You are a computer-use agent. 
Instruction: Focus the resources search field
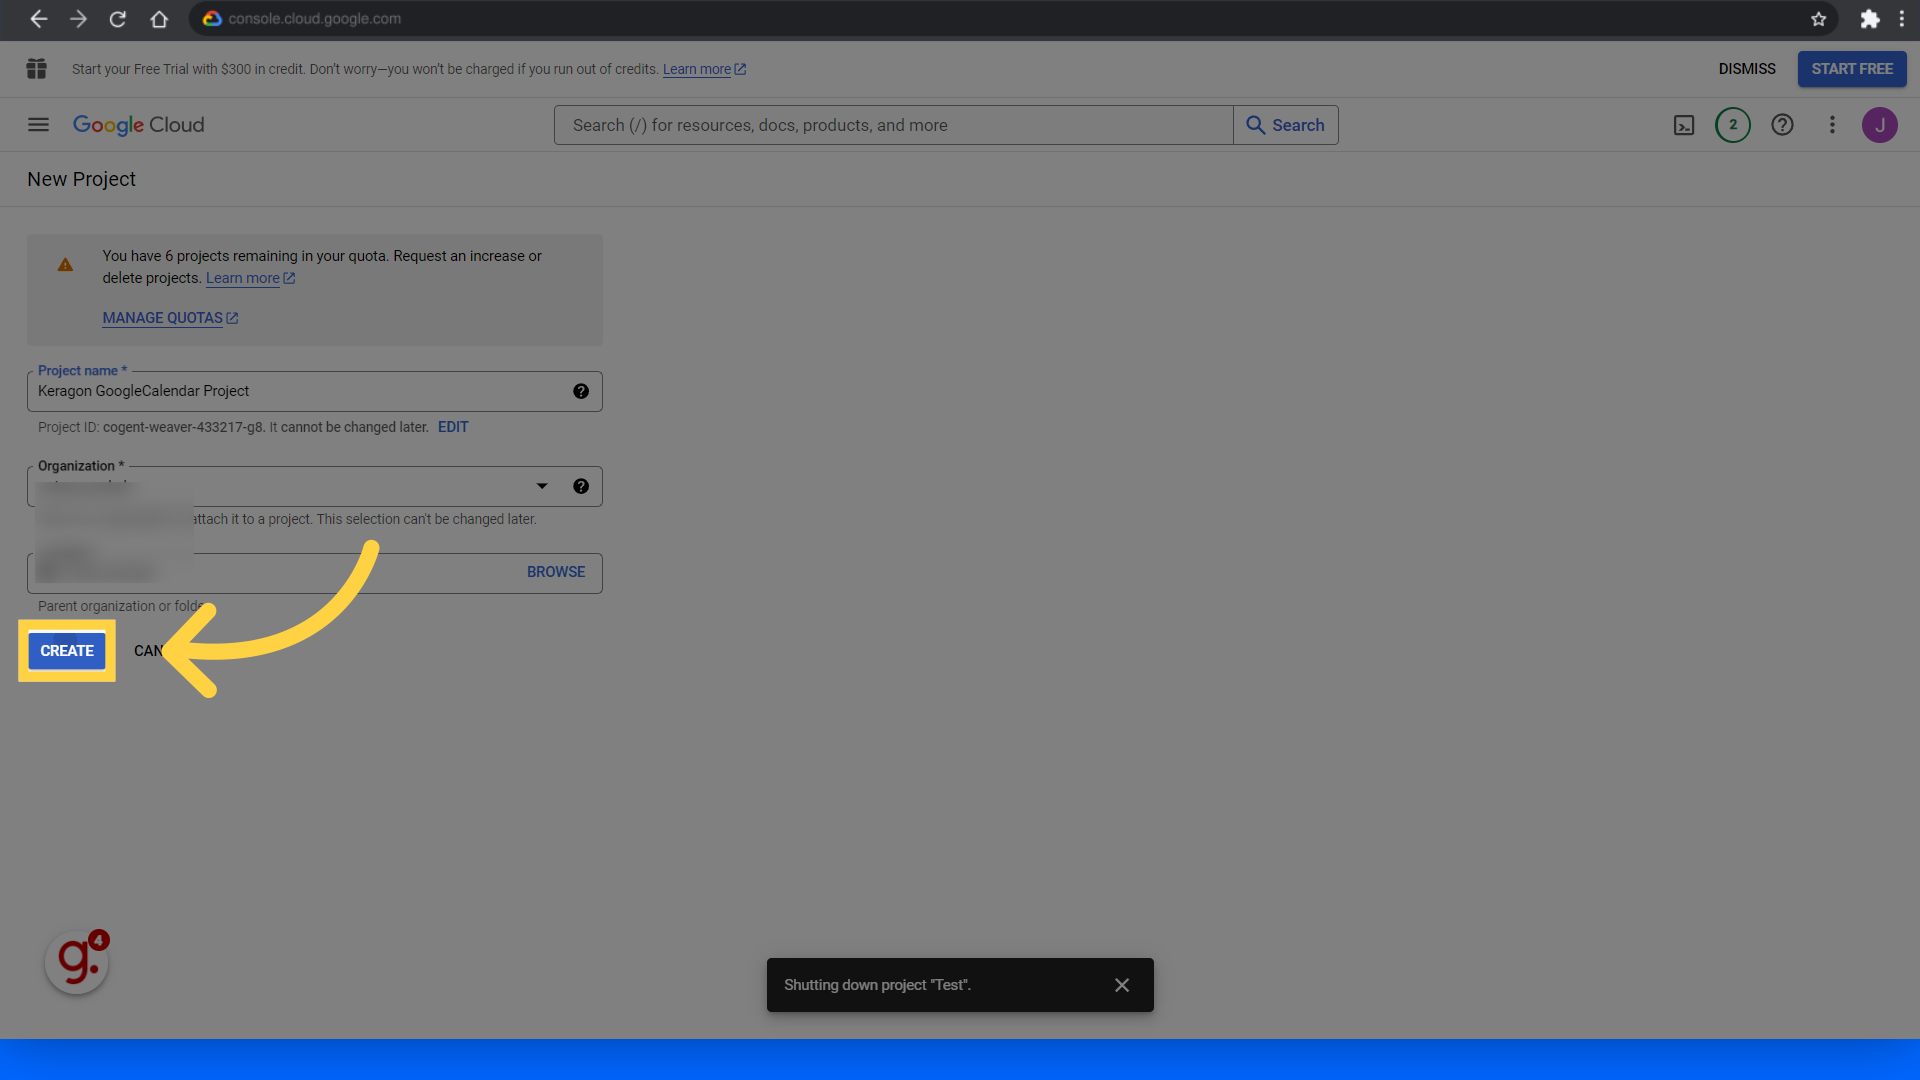[893, 125]
